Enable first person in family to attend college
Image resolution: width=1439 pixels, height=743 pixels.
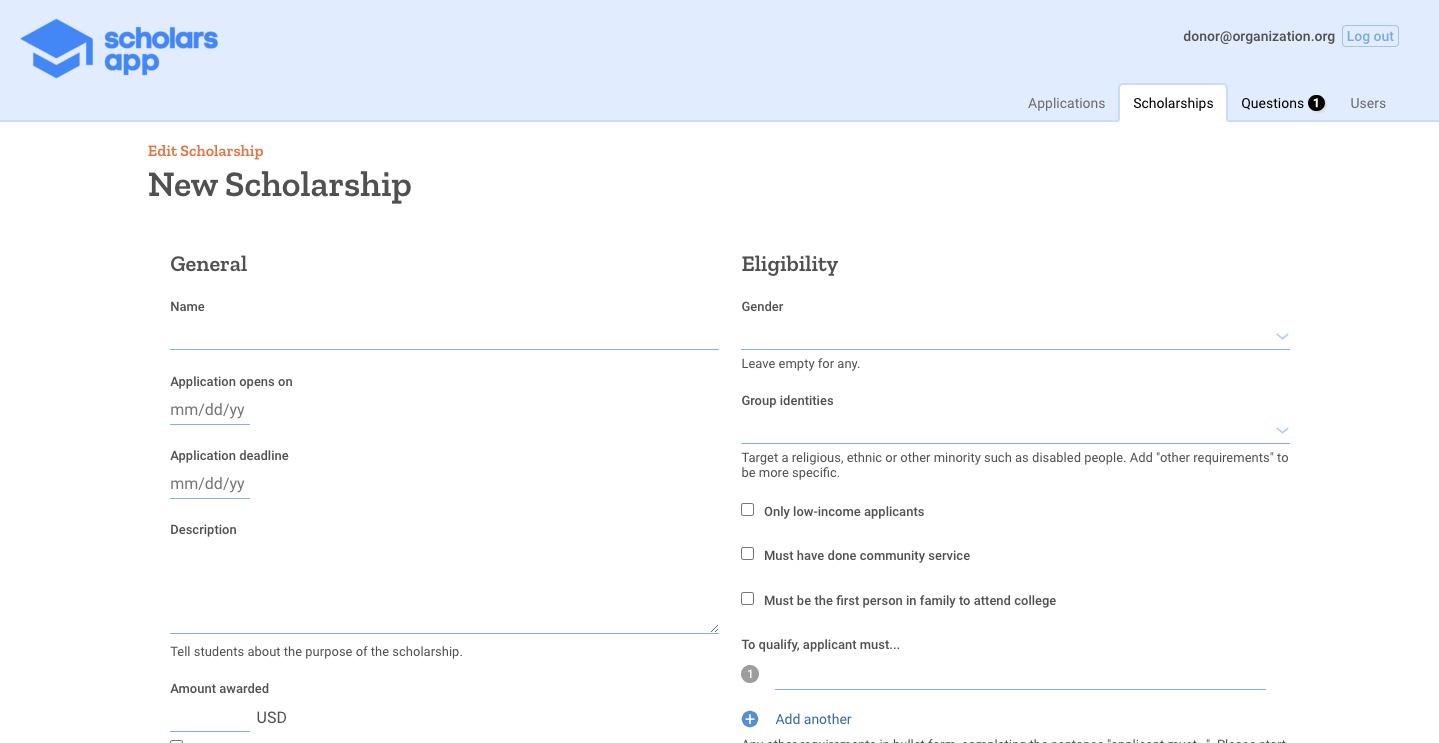point(747,597)
